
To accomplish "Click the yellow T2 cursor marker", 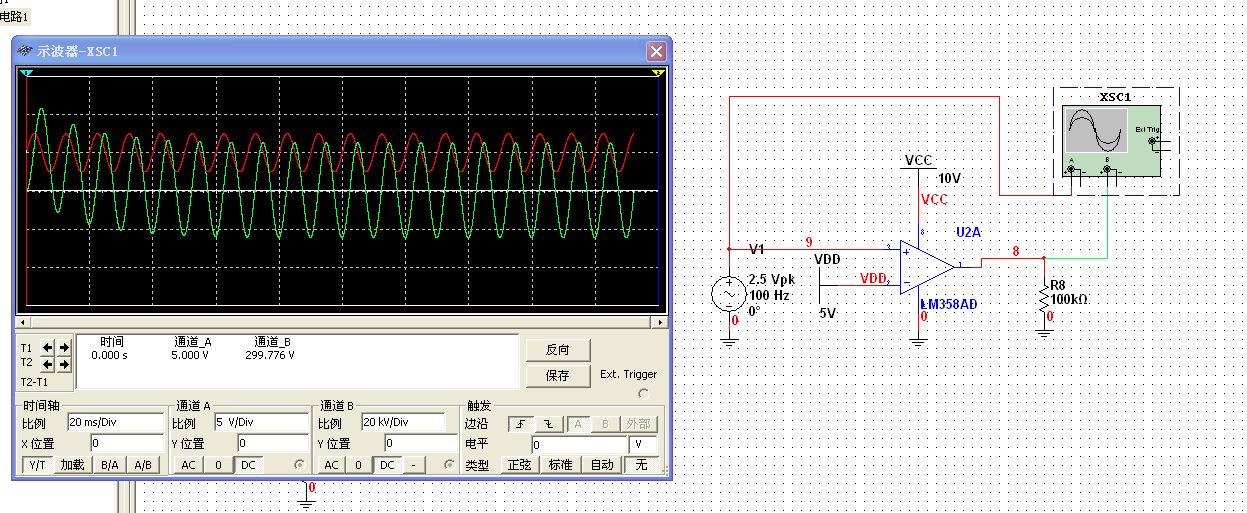I will pos(658,73).
